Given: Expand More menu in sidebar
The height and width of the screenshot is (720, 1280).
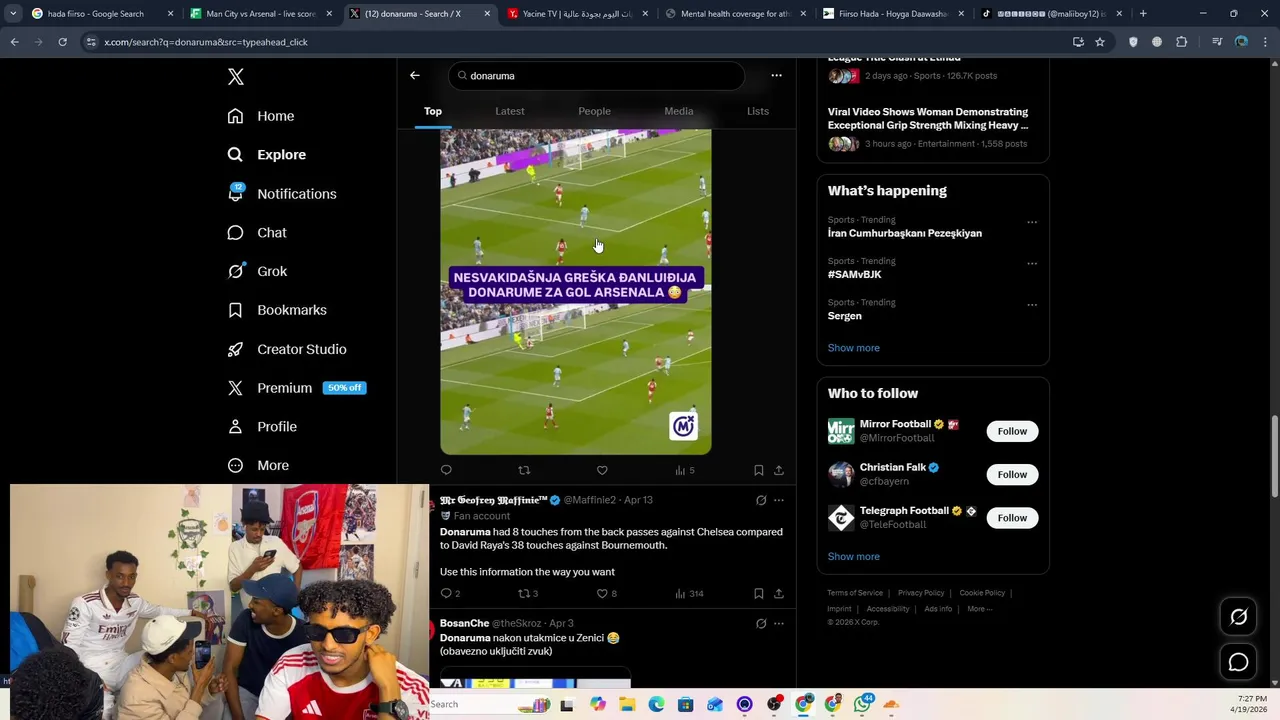Looking at the screenshot, I should point(258,466).
